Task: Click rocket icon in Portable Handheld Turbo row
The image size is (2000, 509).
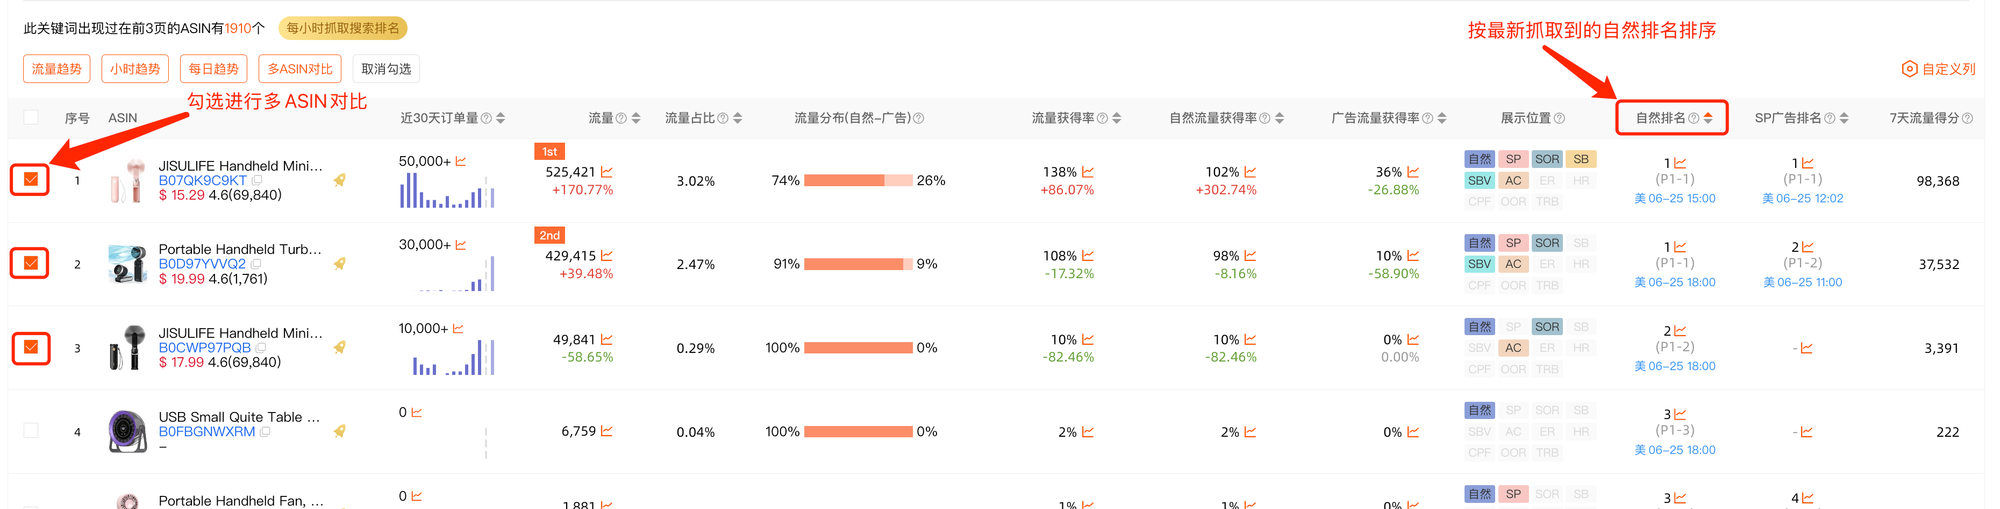Action: (x=340, y=264)
